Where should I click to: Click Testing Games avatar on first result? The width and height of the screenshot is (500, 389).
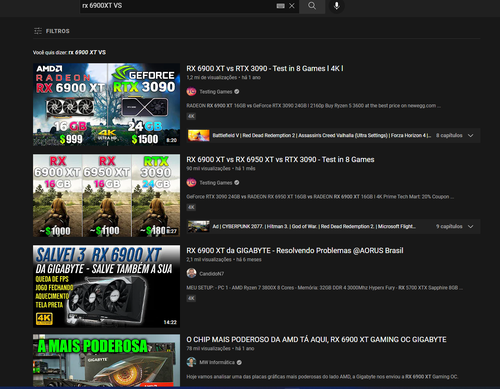tap(191, 91)
